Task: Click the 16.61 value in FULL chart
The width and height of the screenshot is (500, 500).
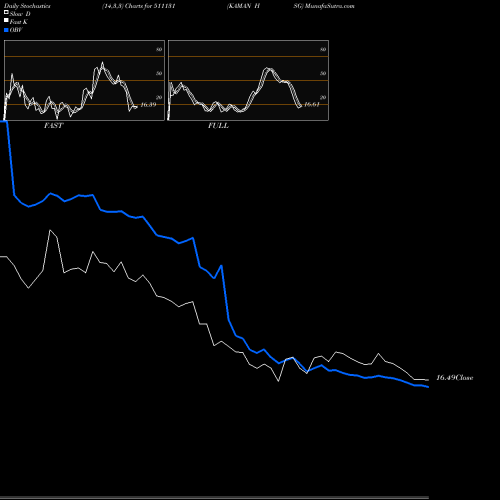Action: [x=312, y=105]
